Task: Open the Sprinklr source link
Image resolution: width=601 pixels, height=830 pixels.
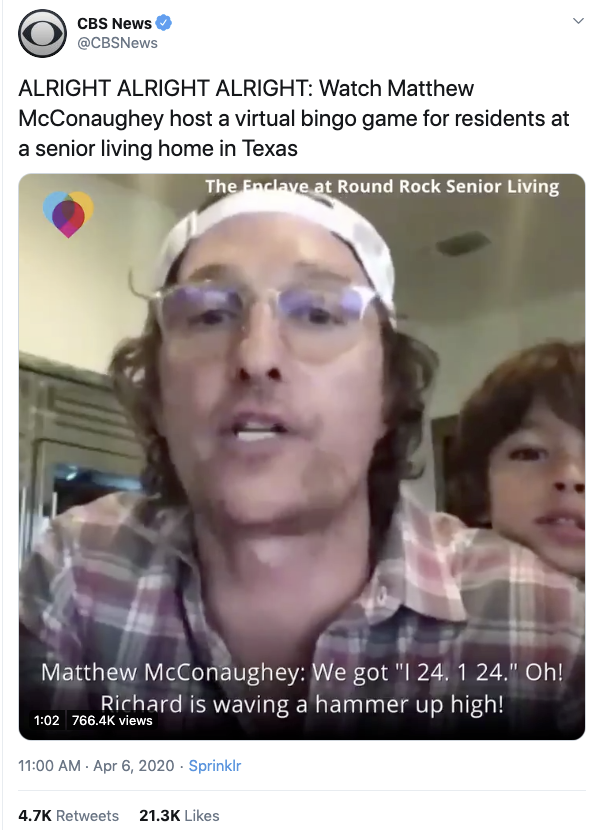Action: tap(214, 765)
